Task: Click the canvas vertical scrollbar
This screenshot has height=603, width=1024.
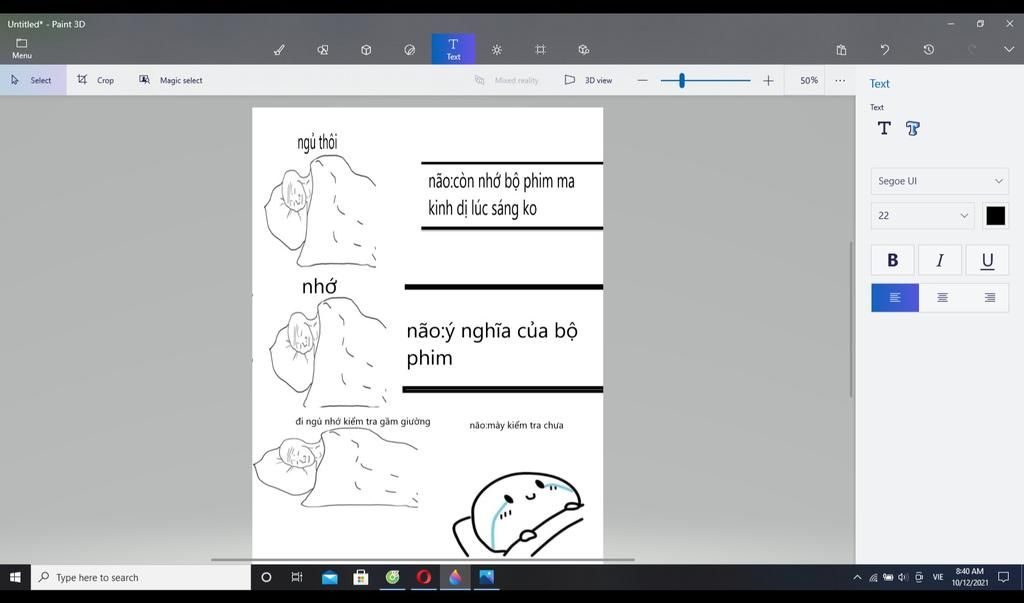Action: tap(851, 319)
